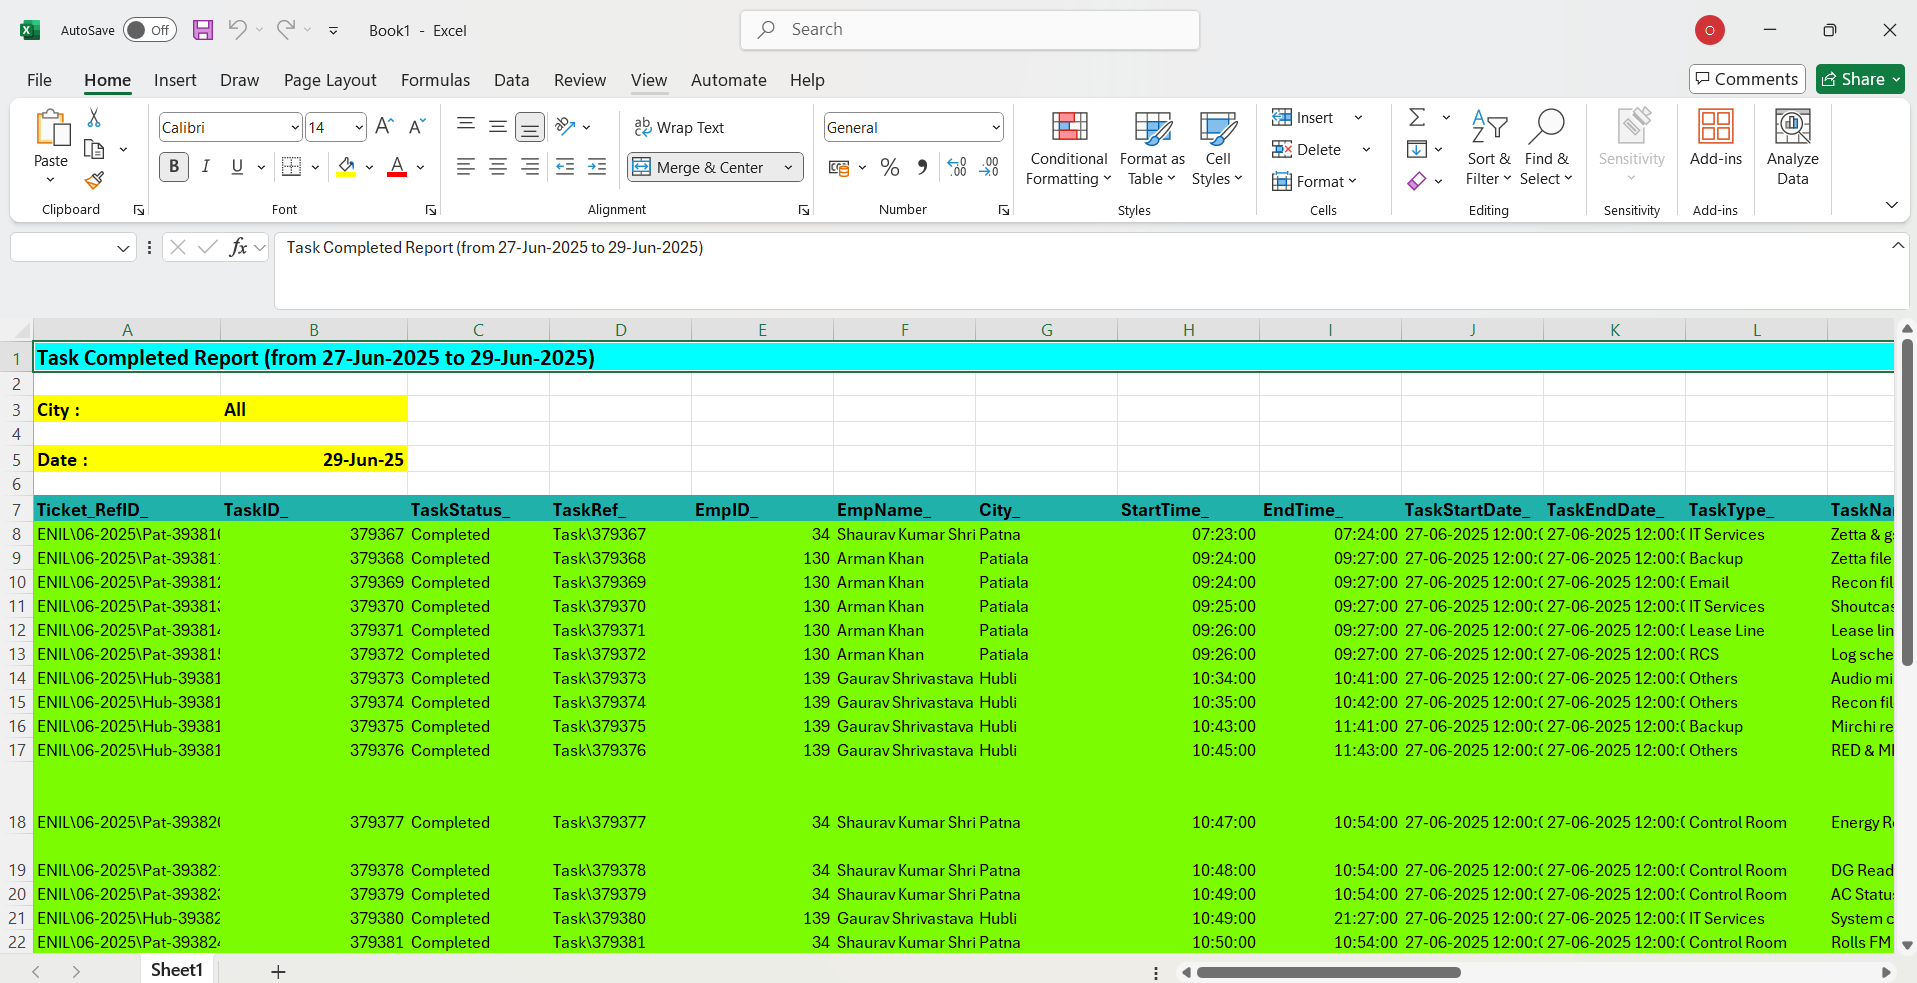Toggle the AutoSave switch

coord(150,30)
